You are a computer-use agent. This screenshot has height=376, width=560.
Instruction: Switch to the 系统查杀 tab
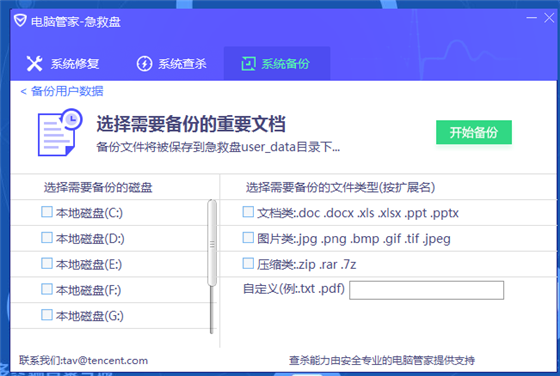point(171,64)
